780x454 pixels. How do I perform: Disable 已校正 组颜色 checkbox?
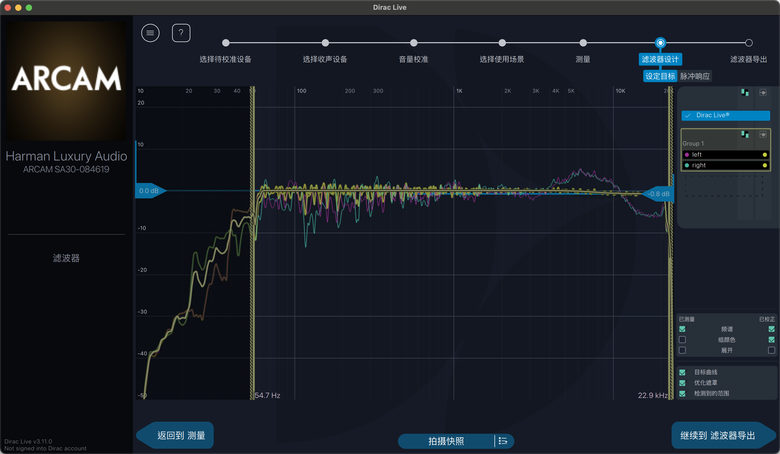pyautogui.click(x=772, y=340)
